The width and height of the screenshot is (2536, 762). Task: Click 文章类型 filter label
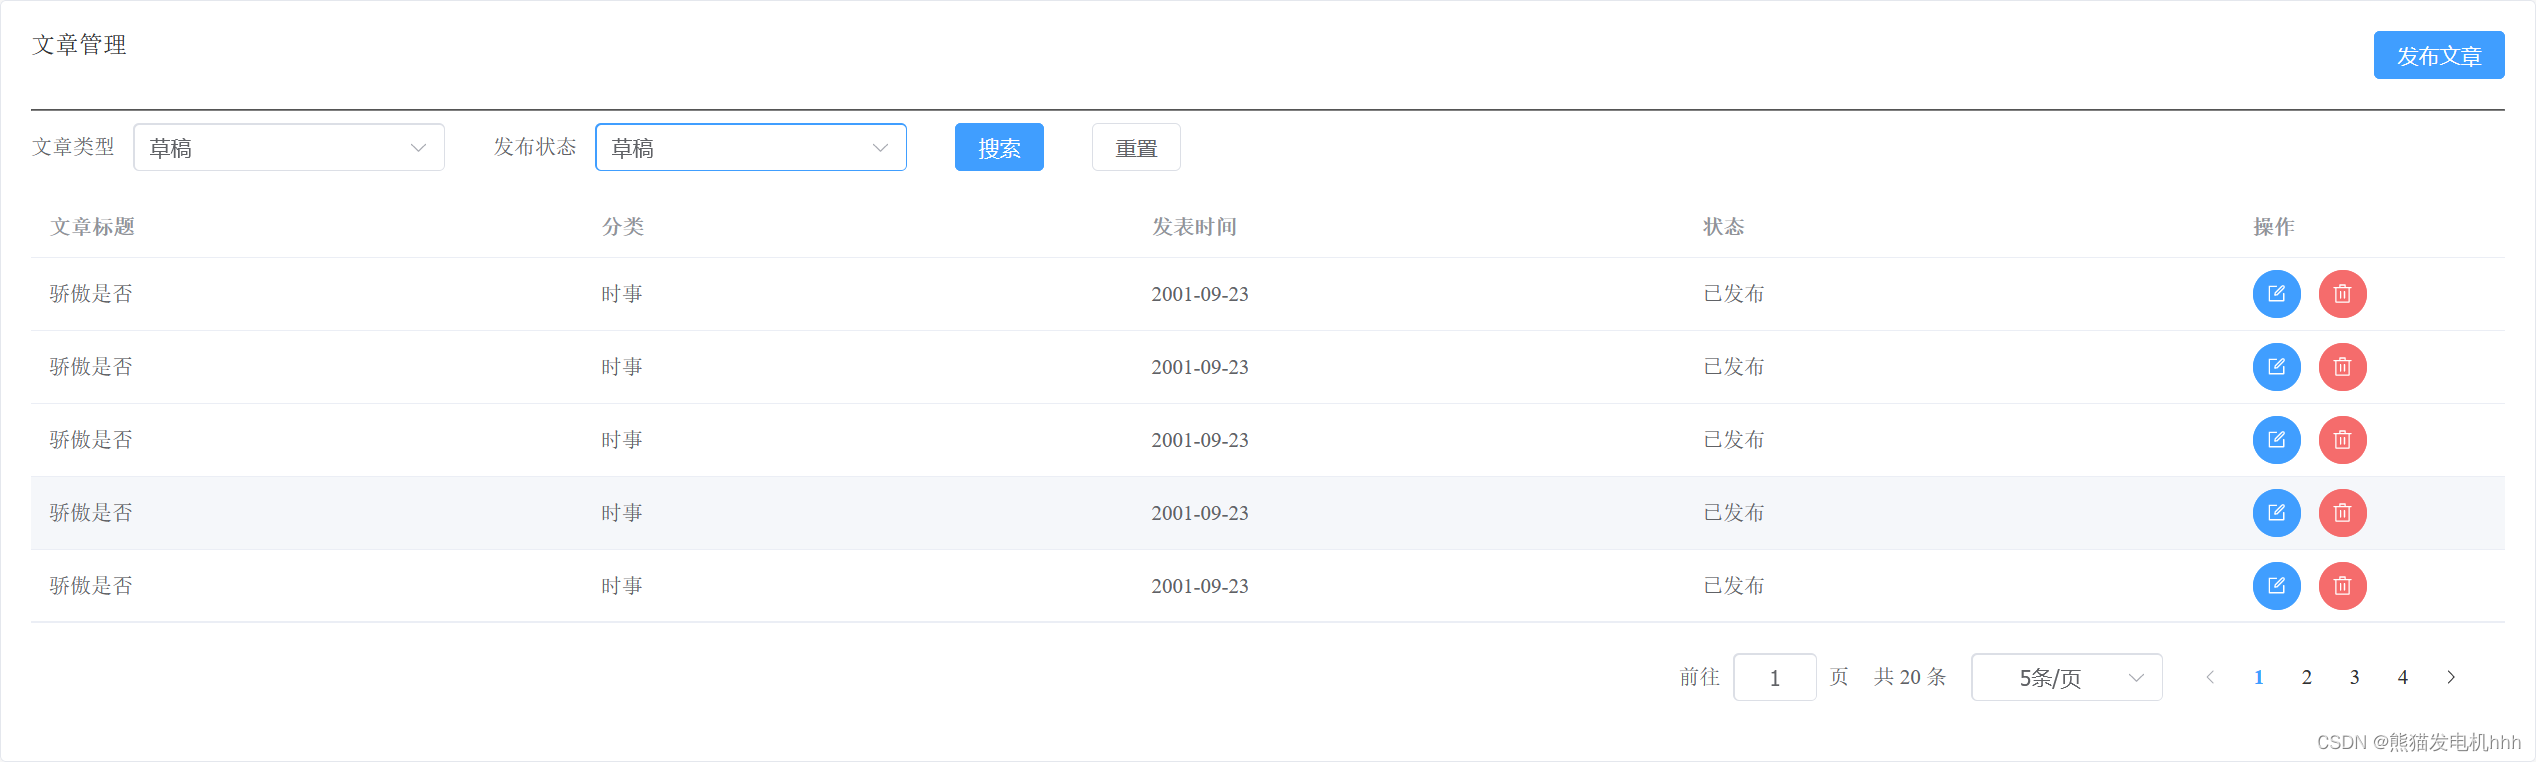click(73, 147)
